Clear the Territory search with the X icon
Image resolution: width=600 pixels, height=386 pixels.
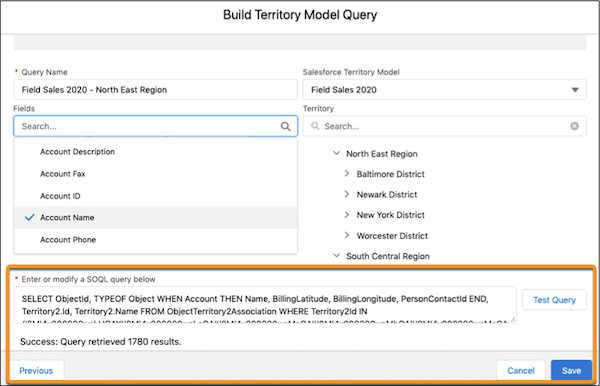click(x=574, y=126)
